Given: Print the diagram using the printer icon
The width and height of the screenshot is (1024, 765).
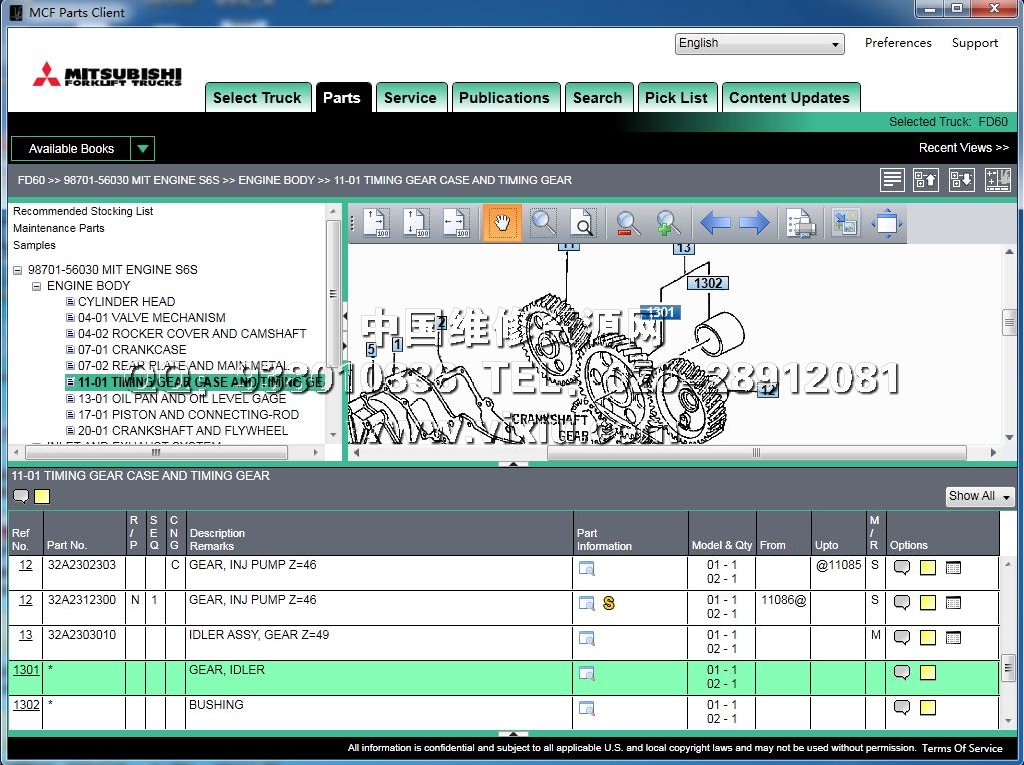Looking at the screenshot, I should tap(800, 223).
